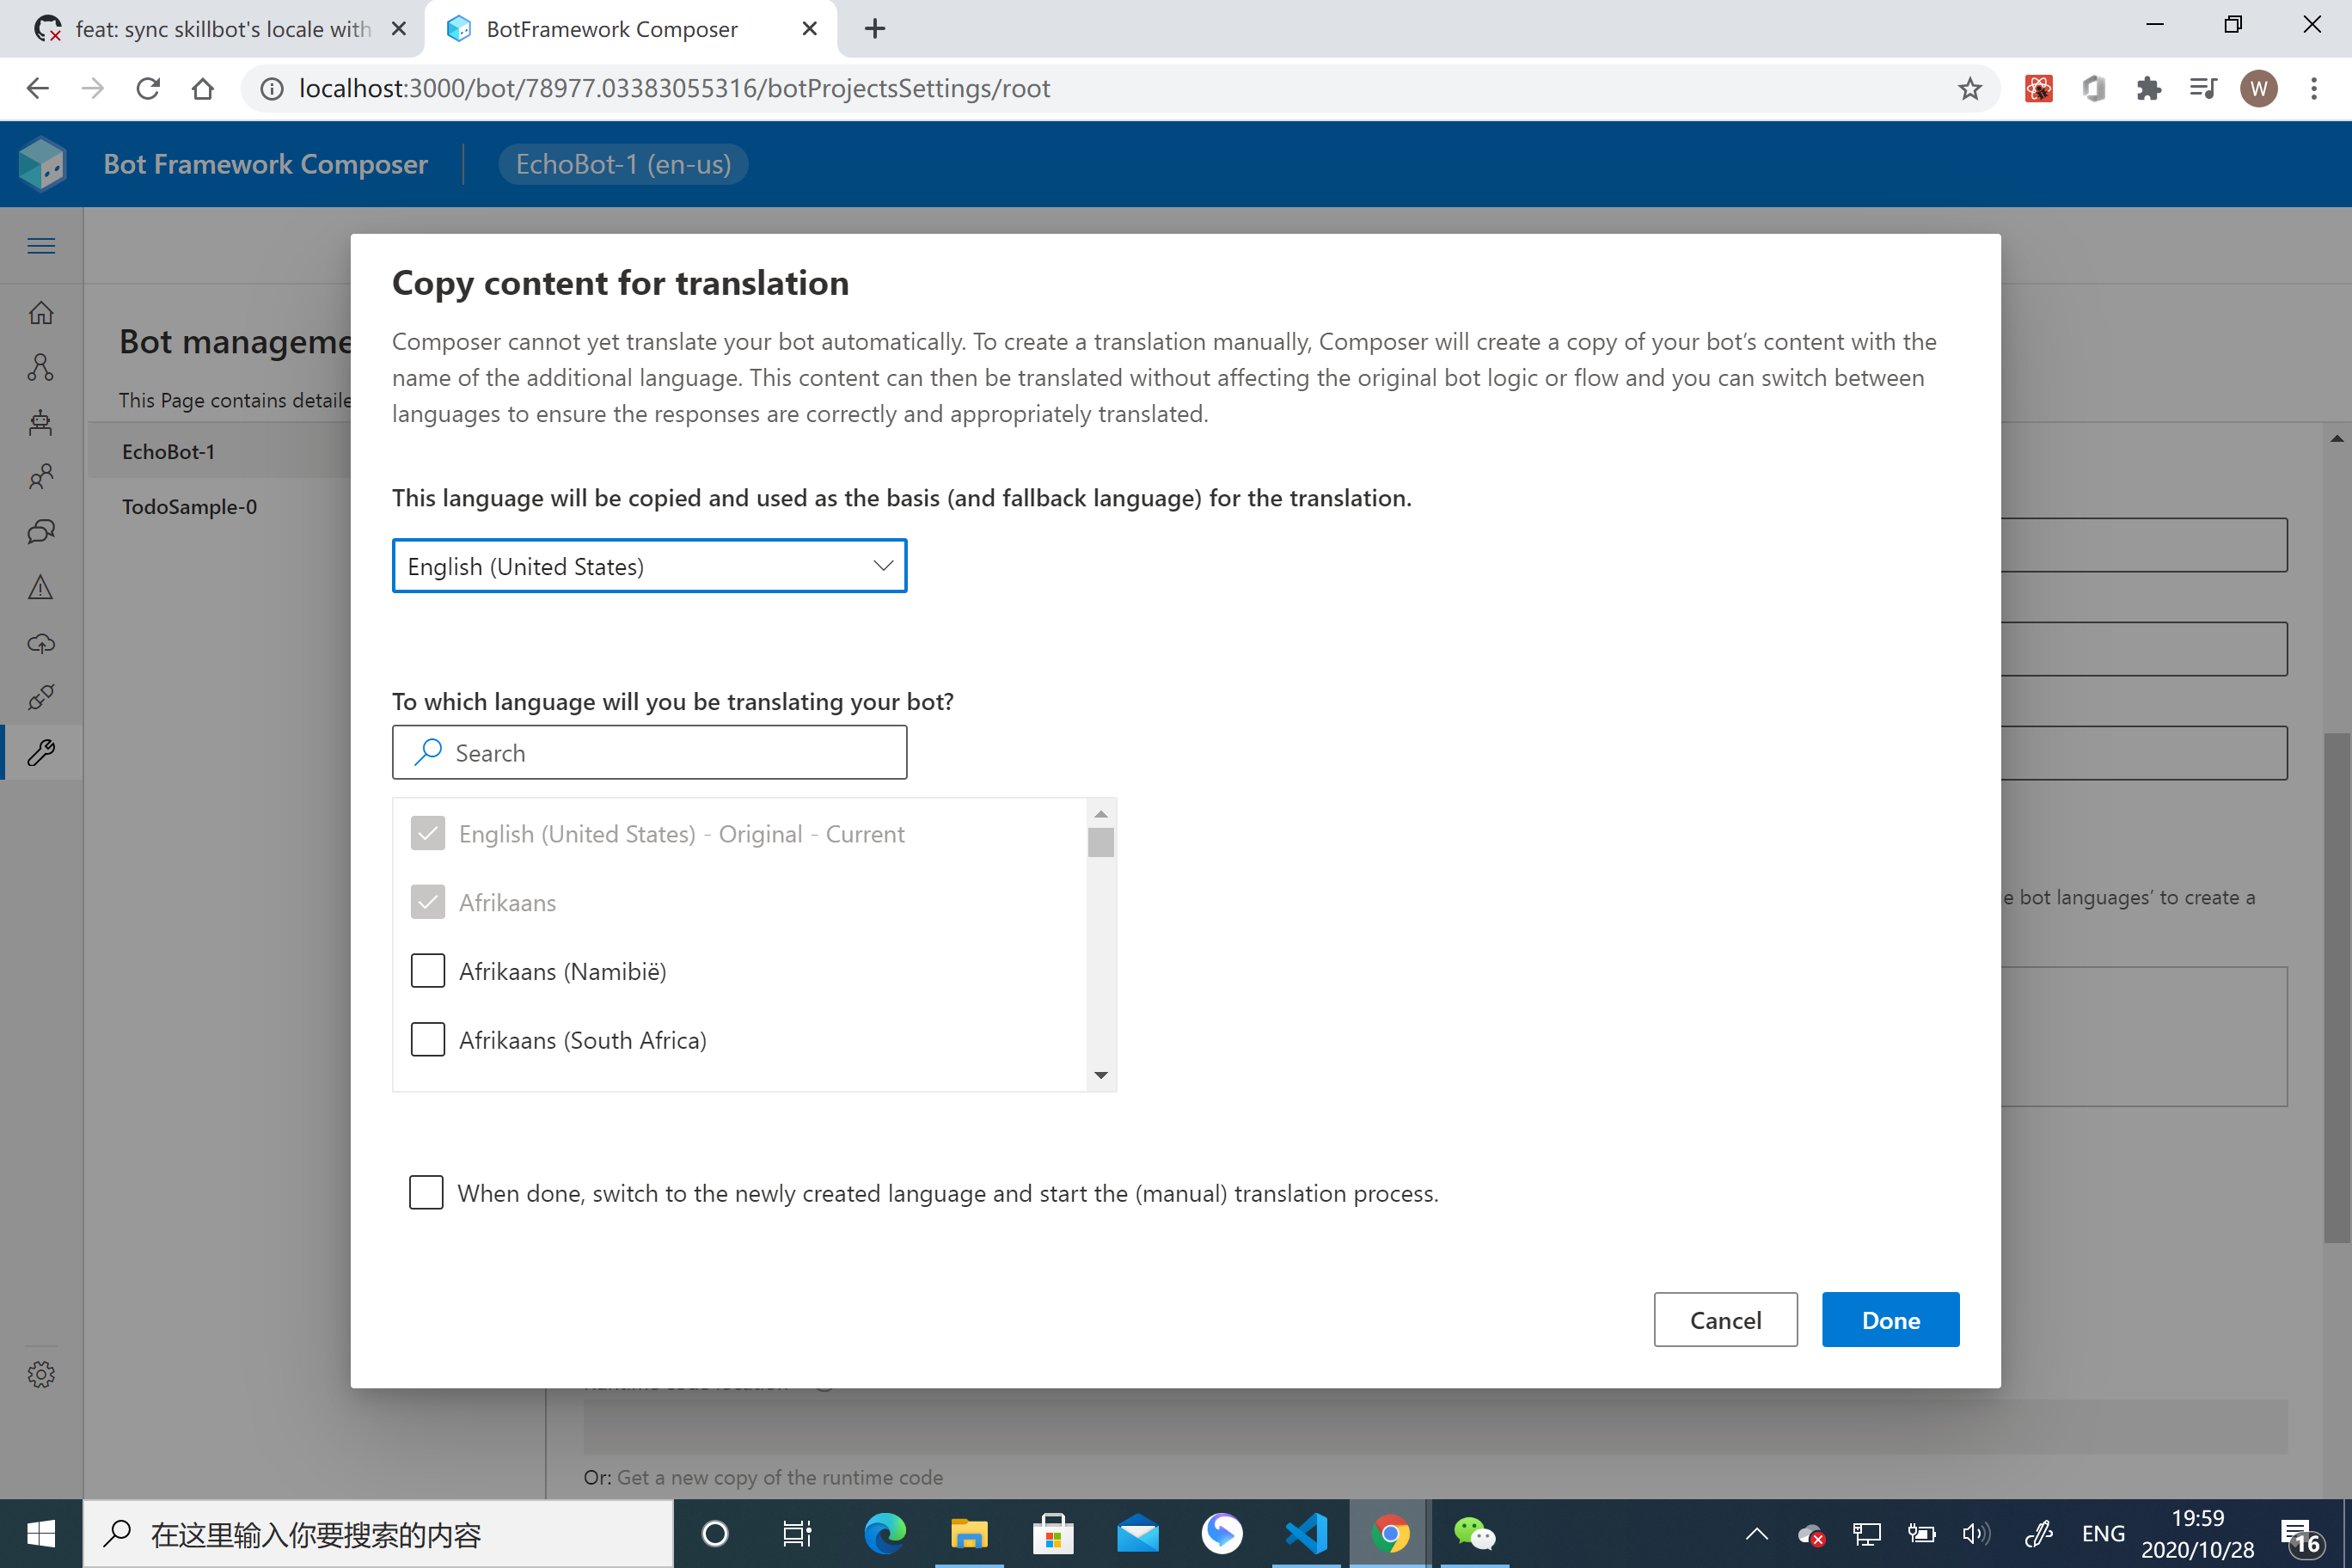
Task: Open the QnA chat bubbles icon
Action: (41, 531)
